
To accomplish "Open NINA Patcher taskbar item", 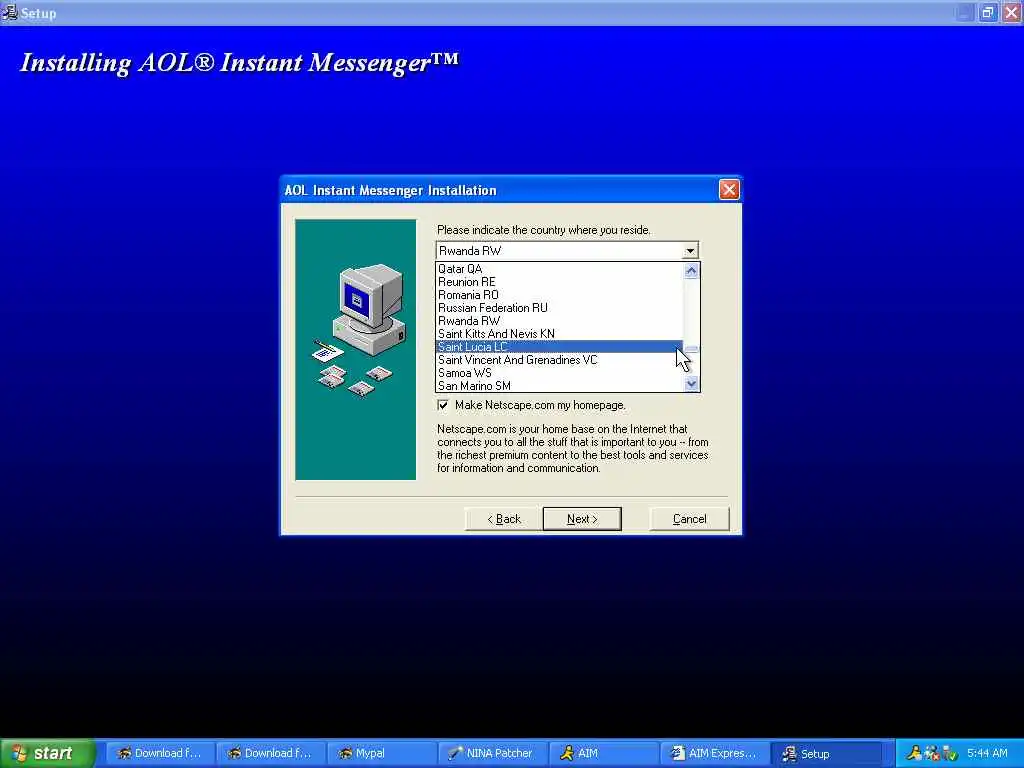I will [492, 754].
